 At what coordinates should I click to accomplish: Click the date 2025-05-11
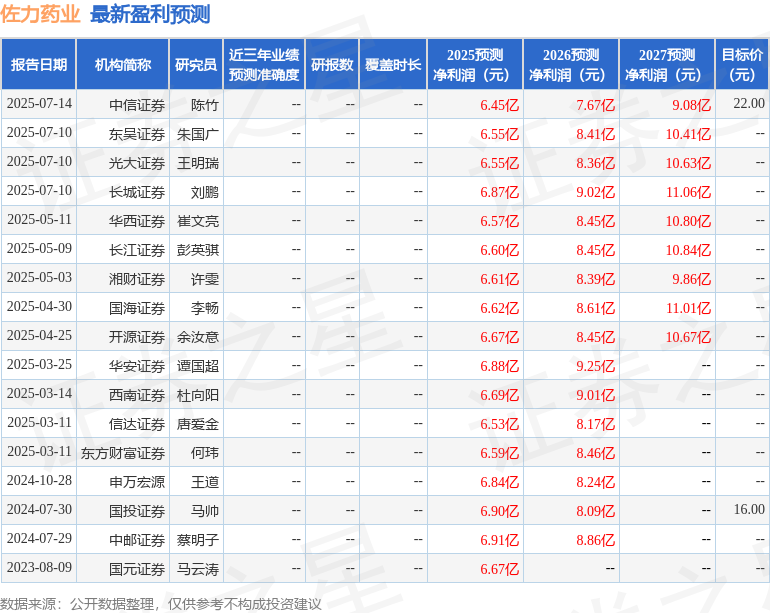(39, 220)
